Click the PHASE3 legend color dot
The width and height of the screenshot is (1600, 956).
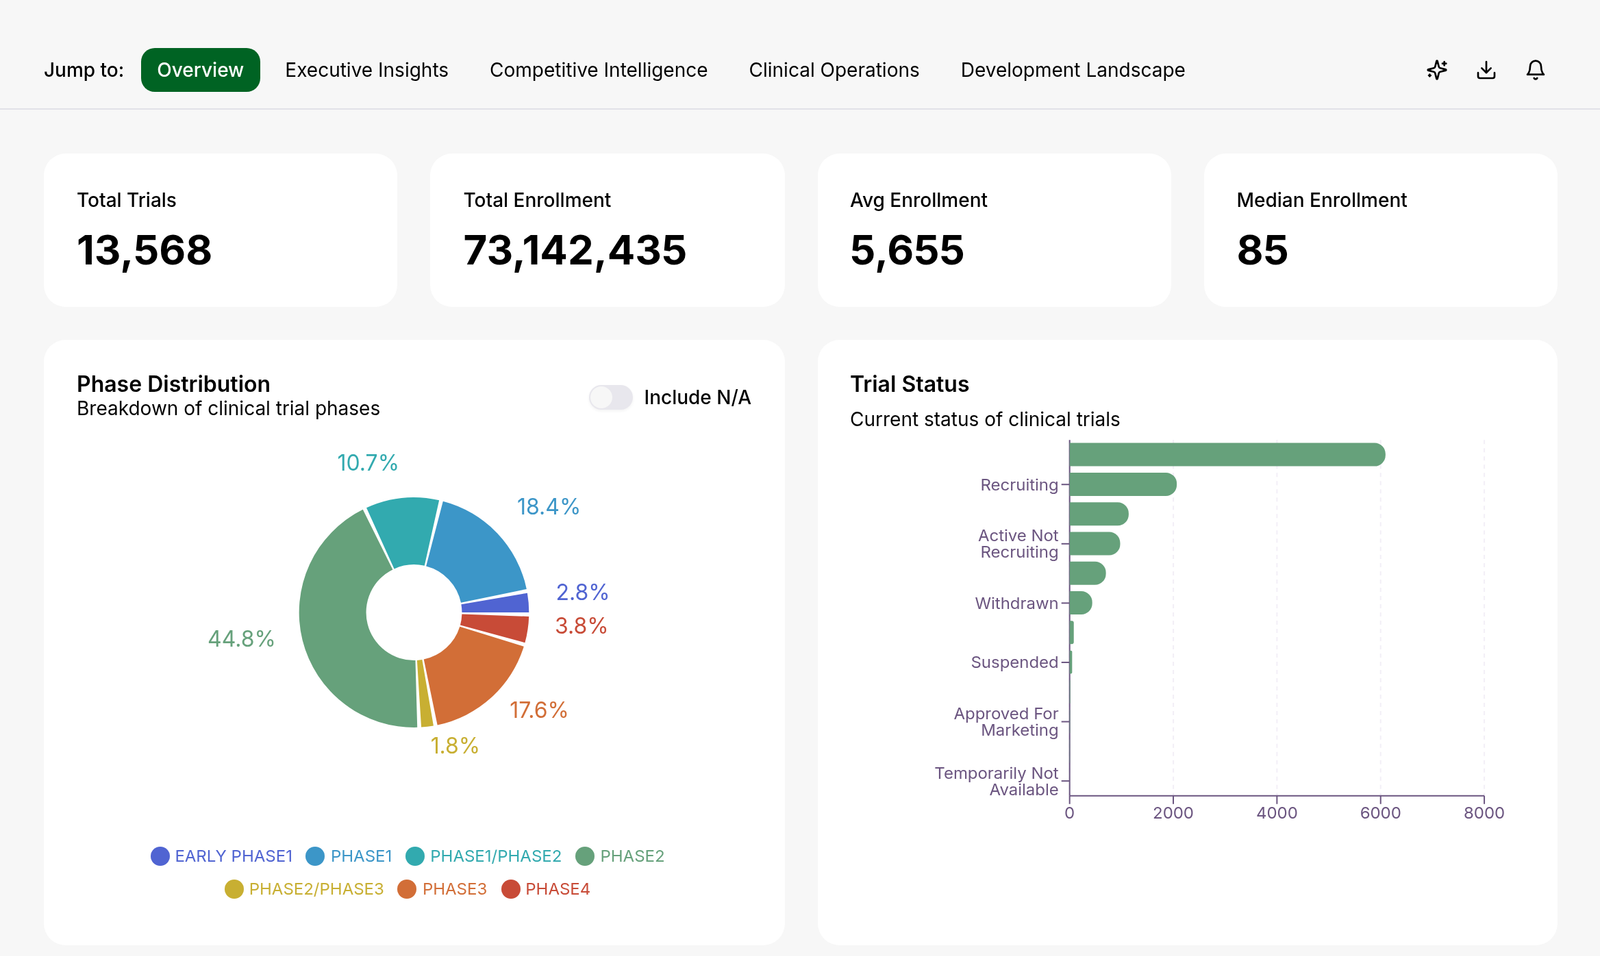(x=407, y=889)
